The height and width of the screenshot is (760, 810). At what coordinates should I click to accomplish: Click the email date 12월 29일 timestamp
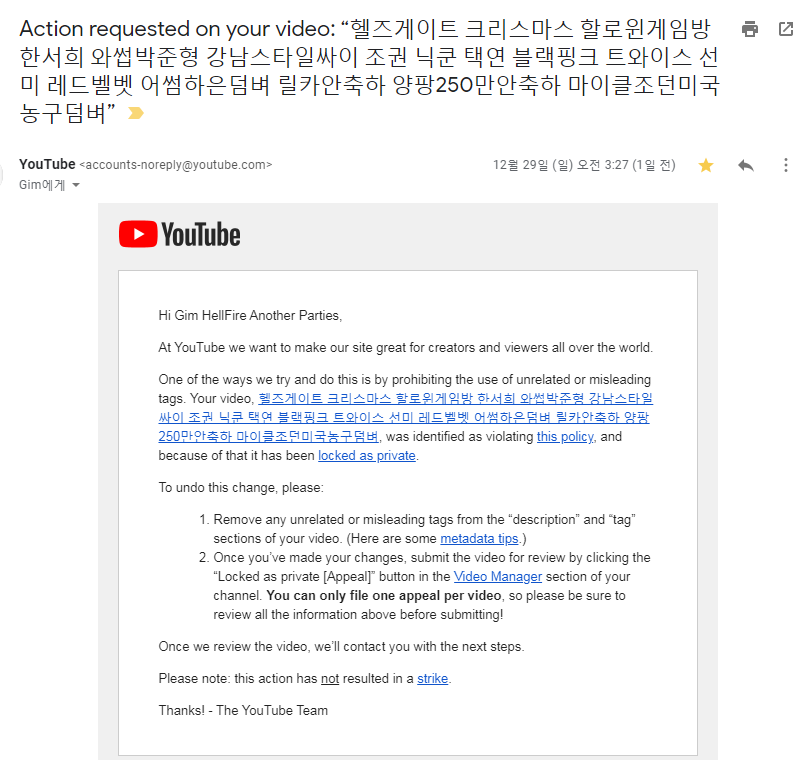coord(584,165)
